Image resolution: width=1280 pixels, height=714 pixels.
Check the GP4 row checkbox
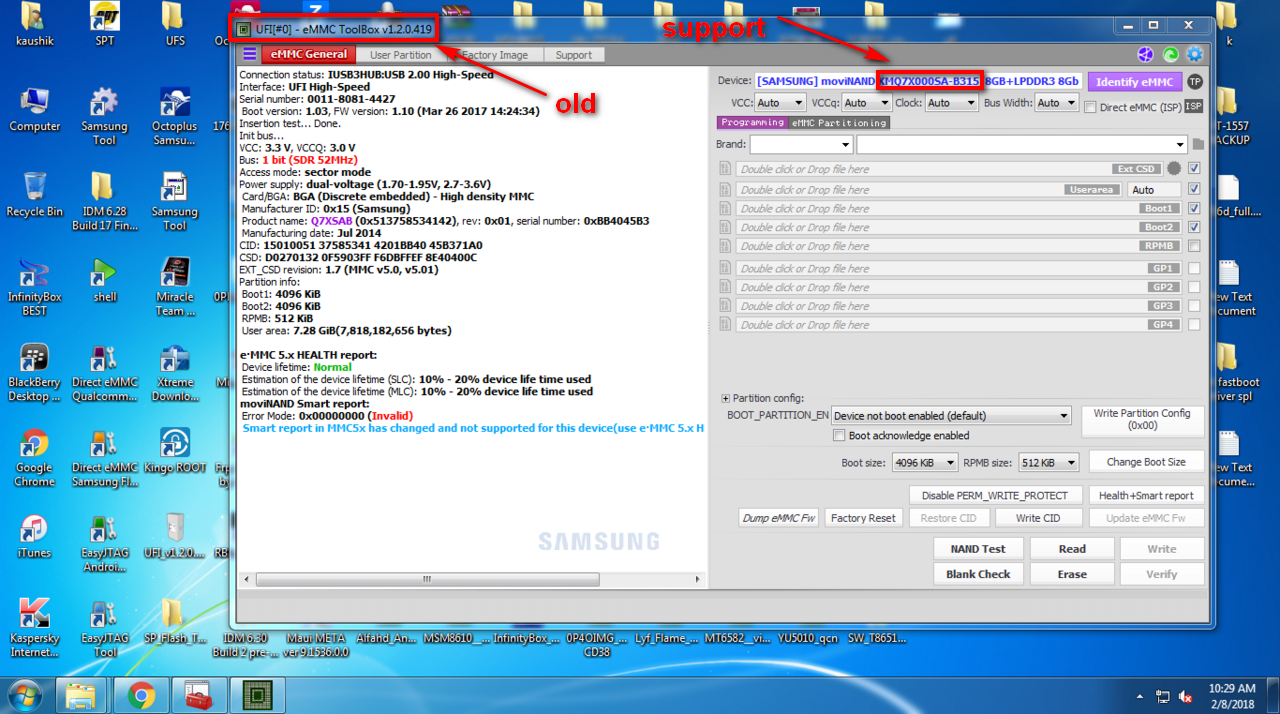pyautogui.click(x=1194, y=325)
